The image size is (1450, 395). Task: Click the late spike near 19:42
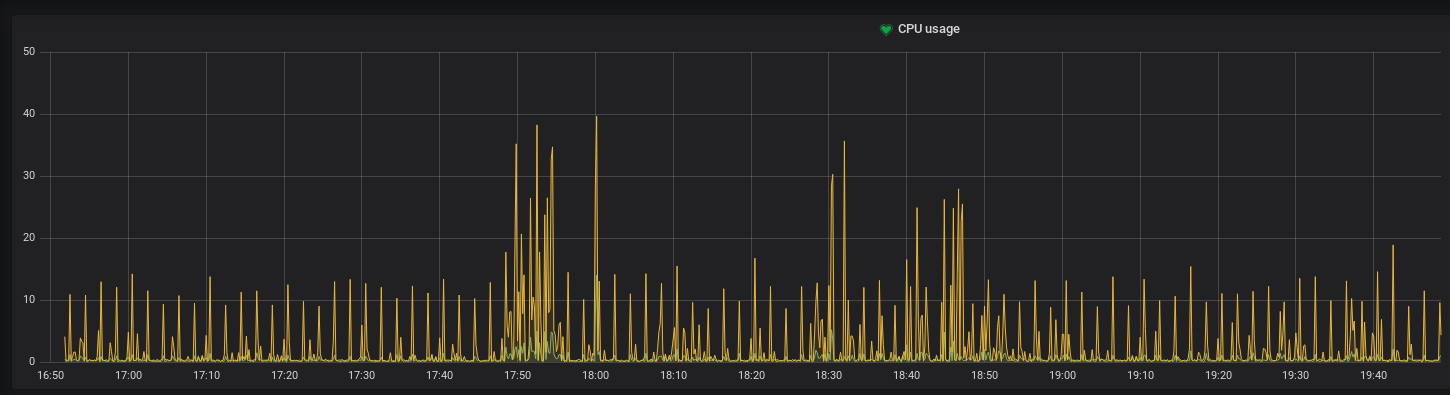pyautogui.click(x=1392, y=246)
